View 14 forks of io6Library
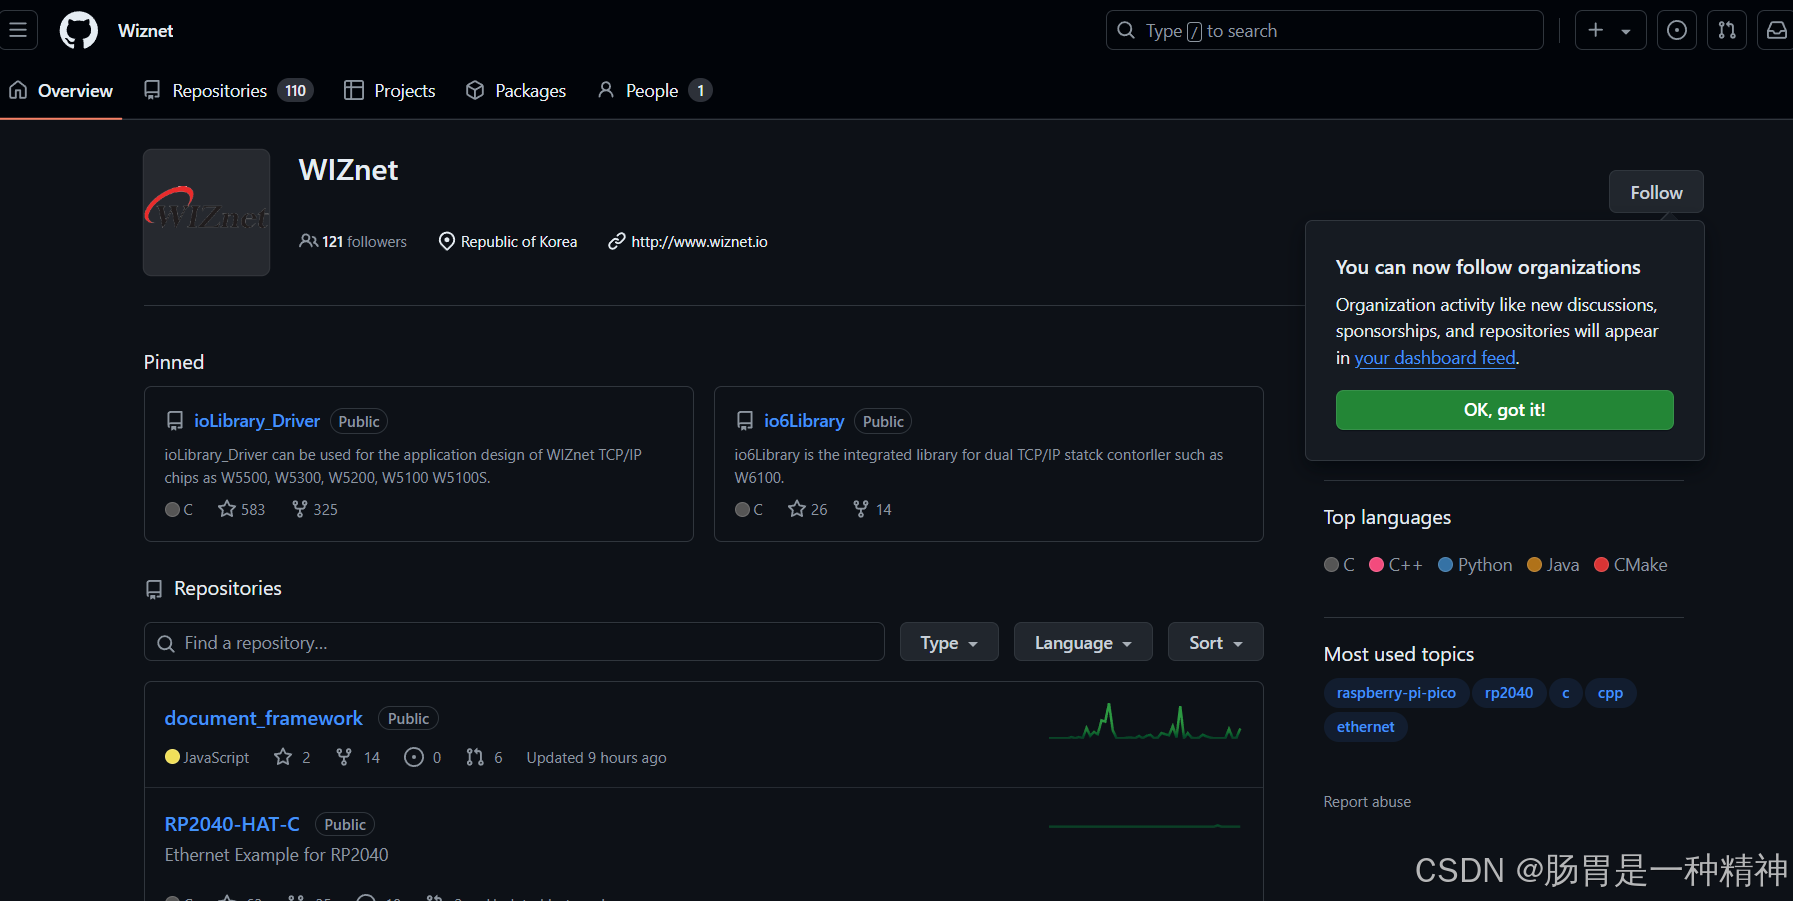 pyautogui.click(x=872, y=509)
